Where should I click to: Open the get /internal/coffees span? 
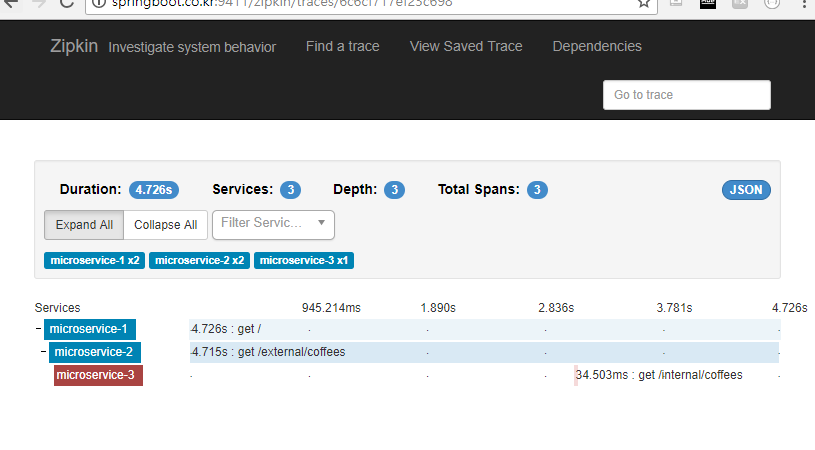659,375
